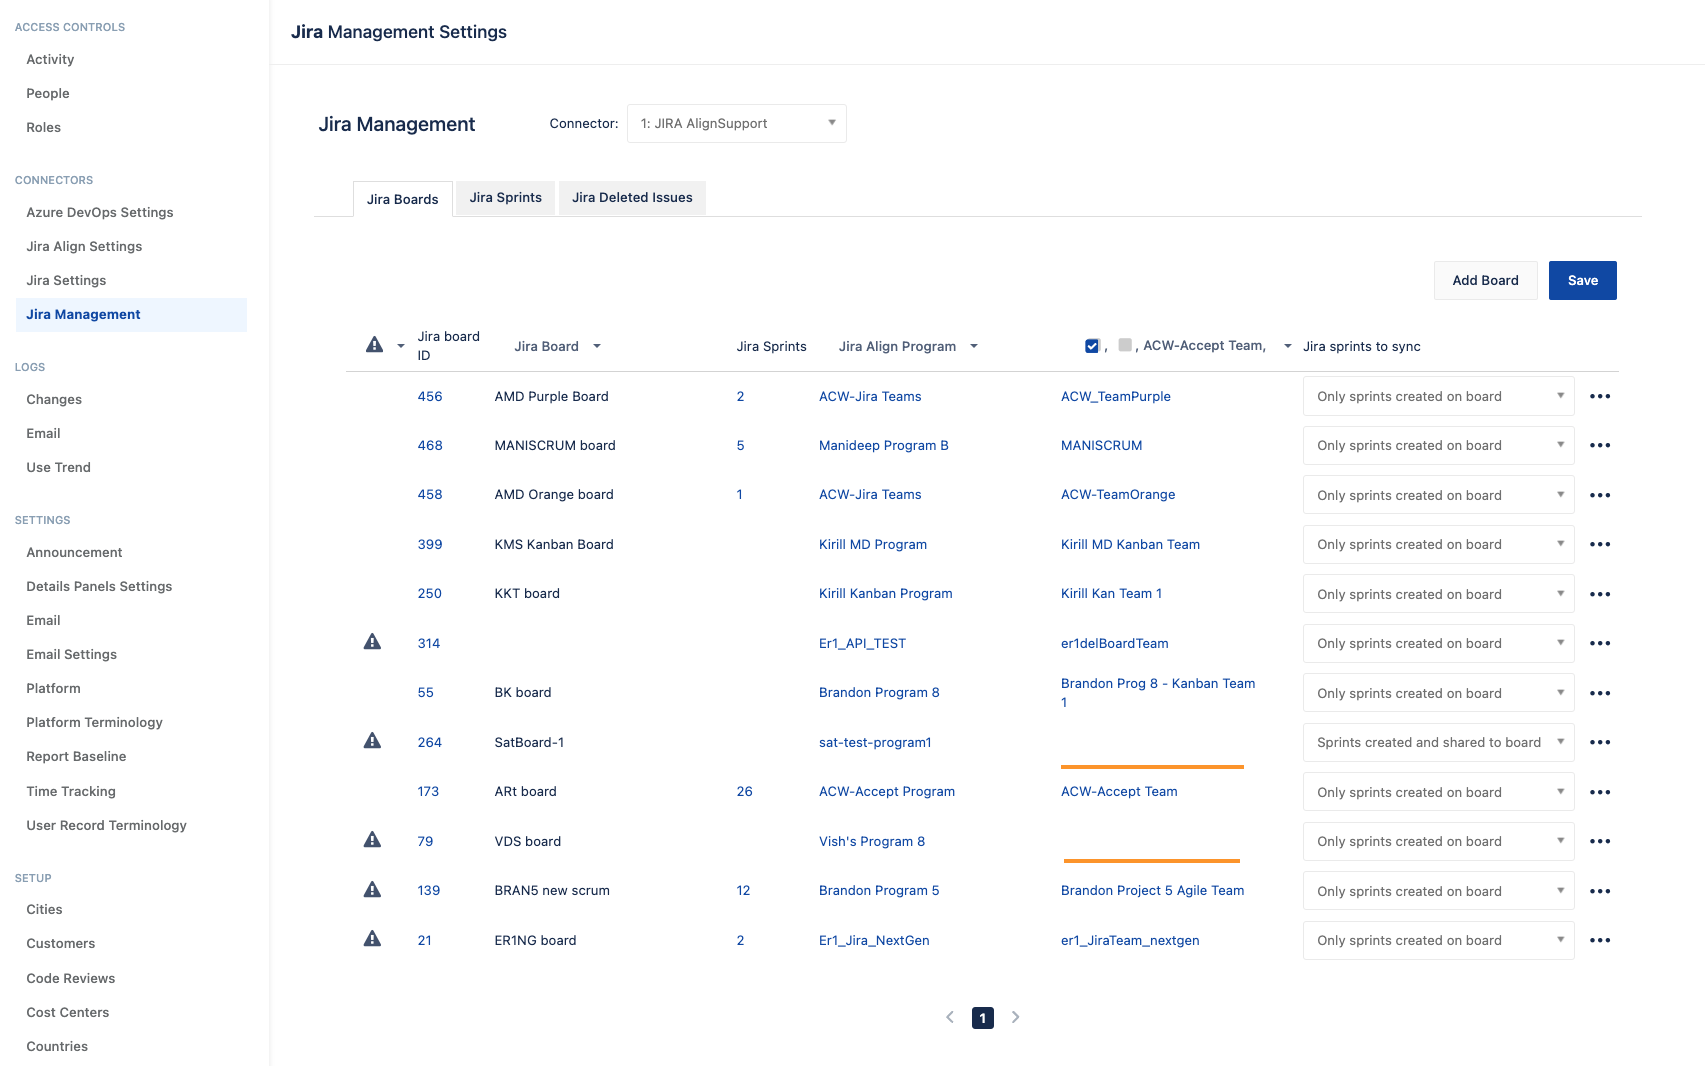Open more options for KKT board
Image resolution: width=1705 pixels, height=1066 pixels.
click(x=1600, y=594)
